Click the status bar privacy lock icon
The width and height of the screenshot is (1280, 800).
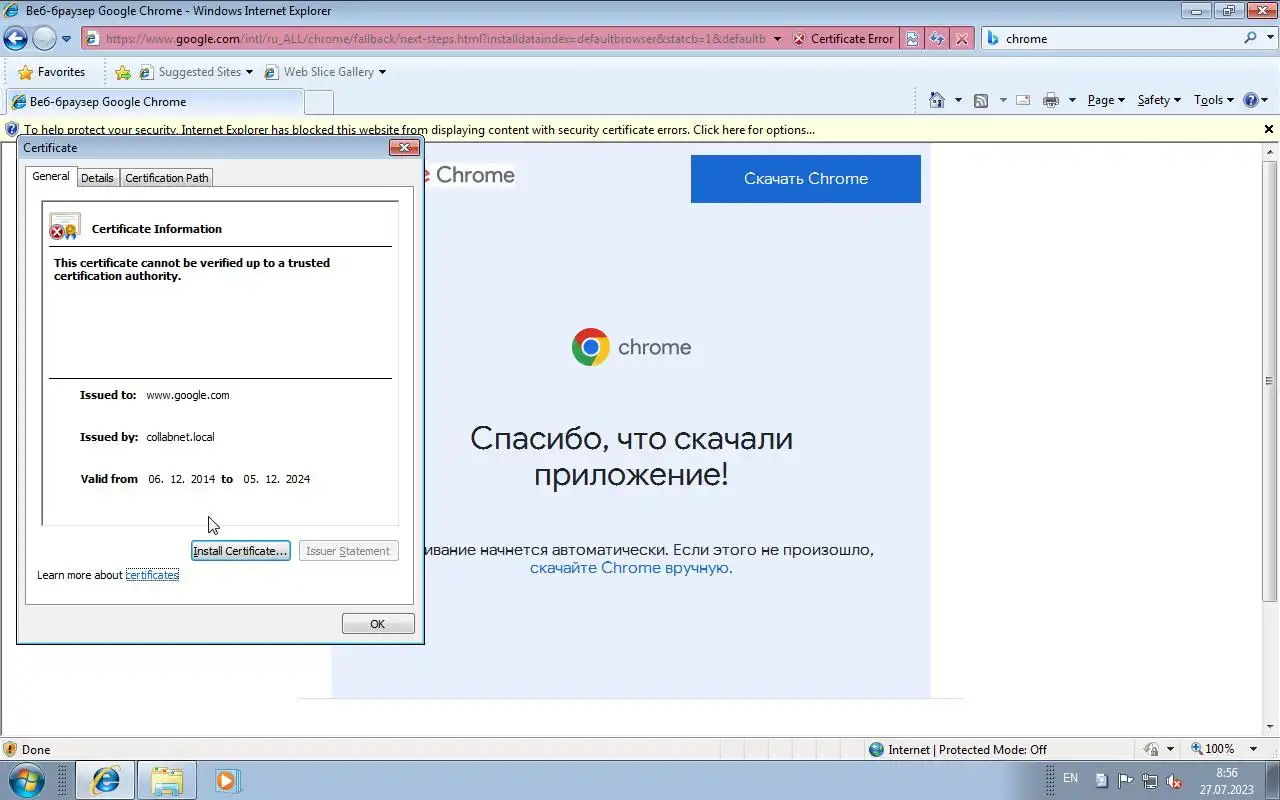click(x=1151, y=749)
